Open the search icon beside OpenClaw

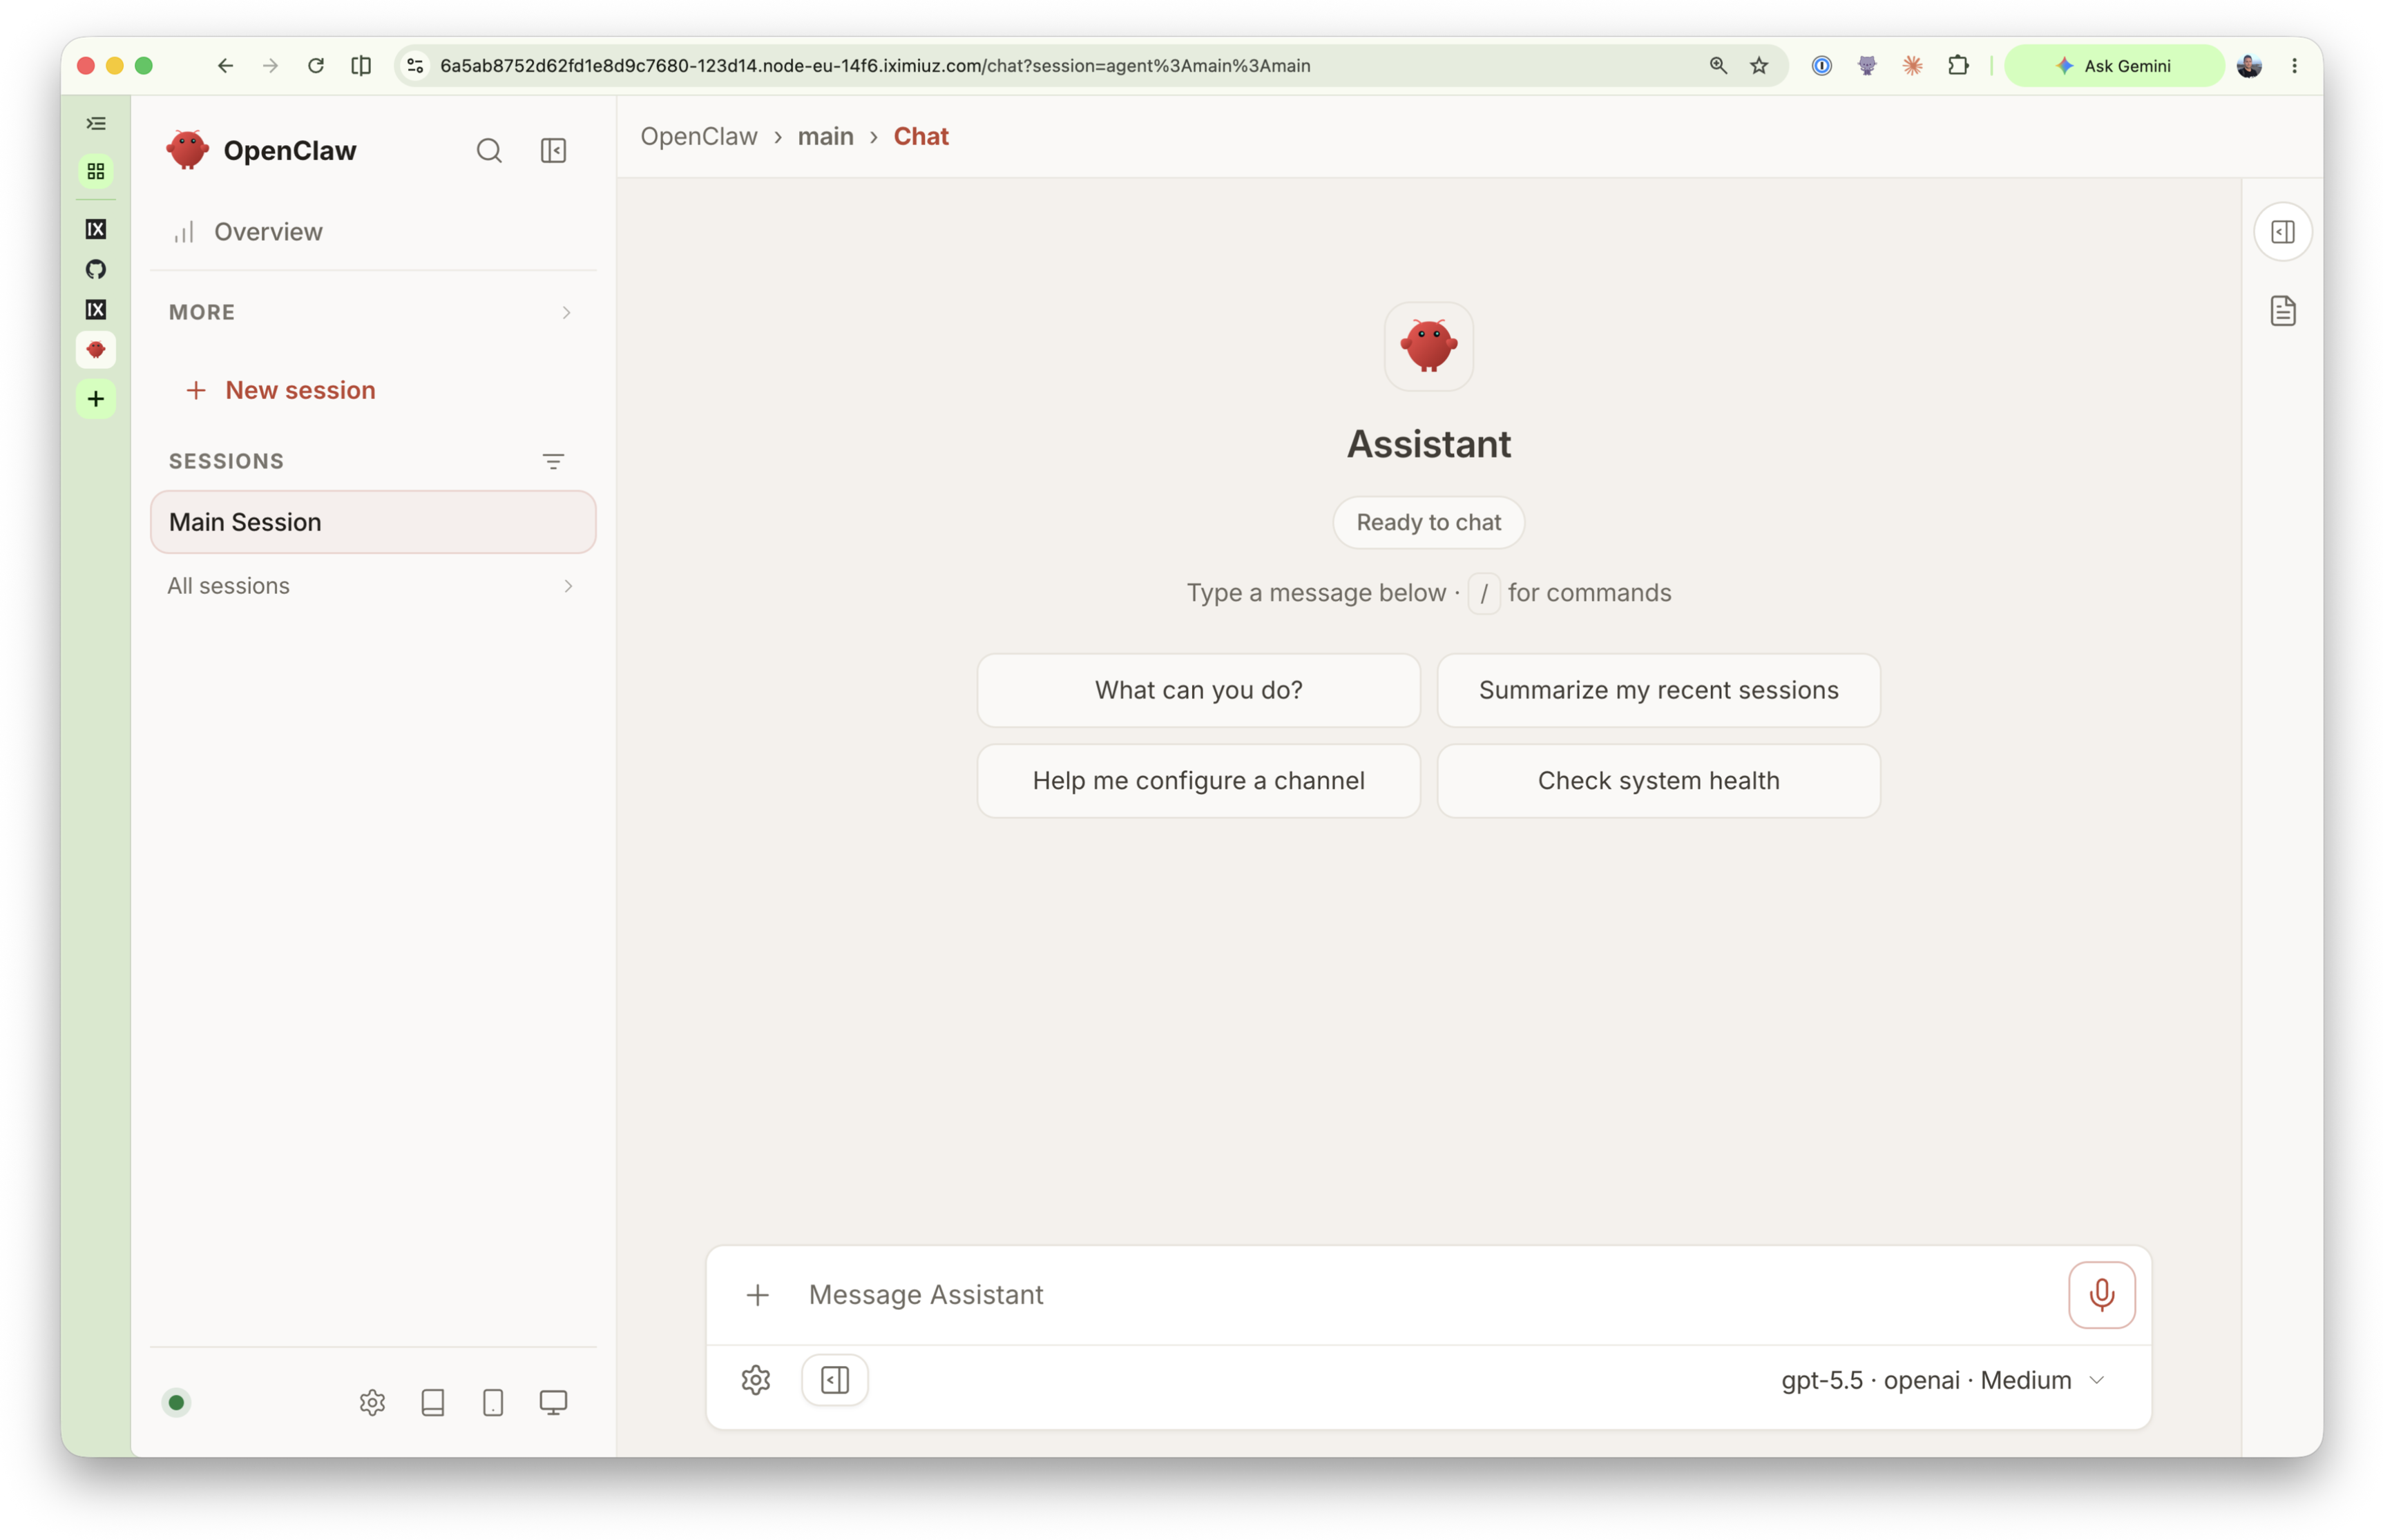coord(488,150)
